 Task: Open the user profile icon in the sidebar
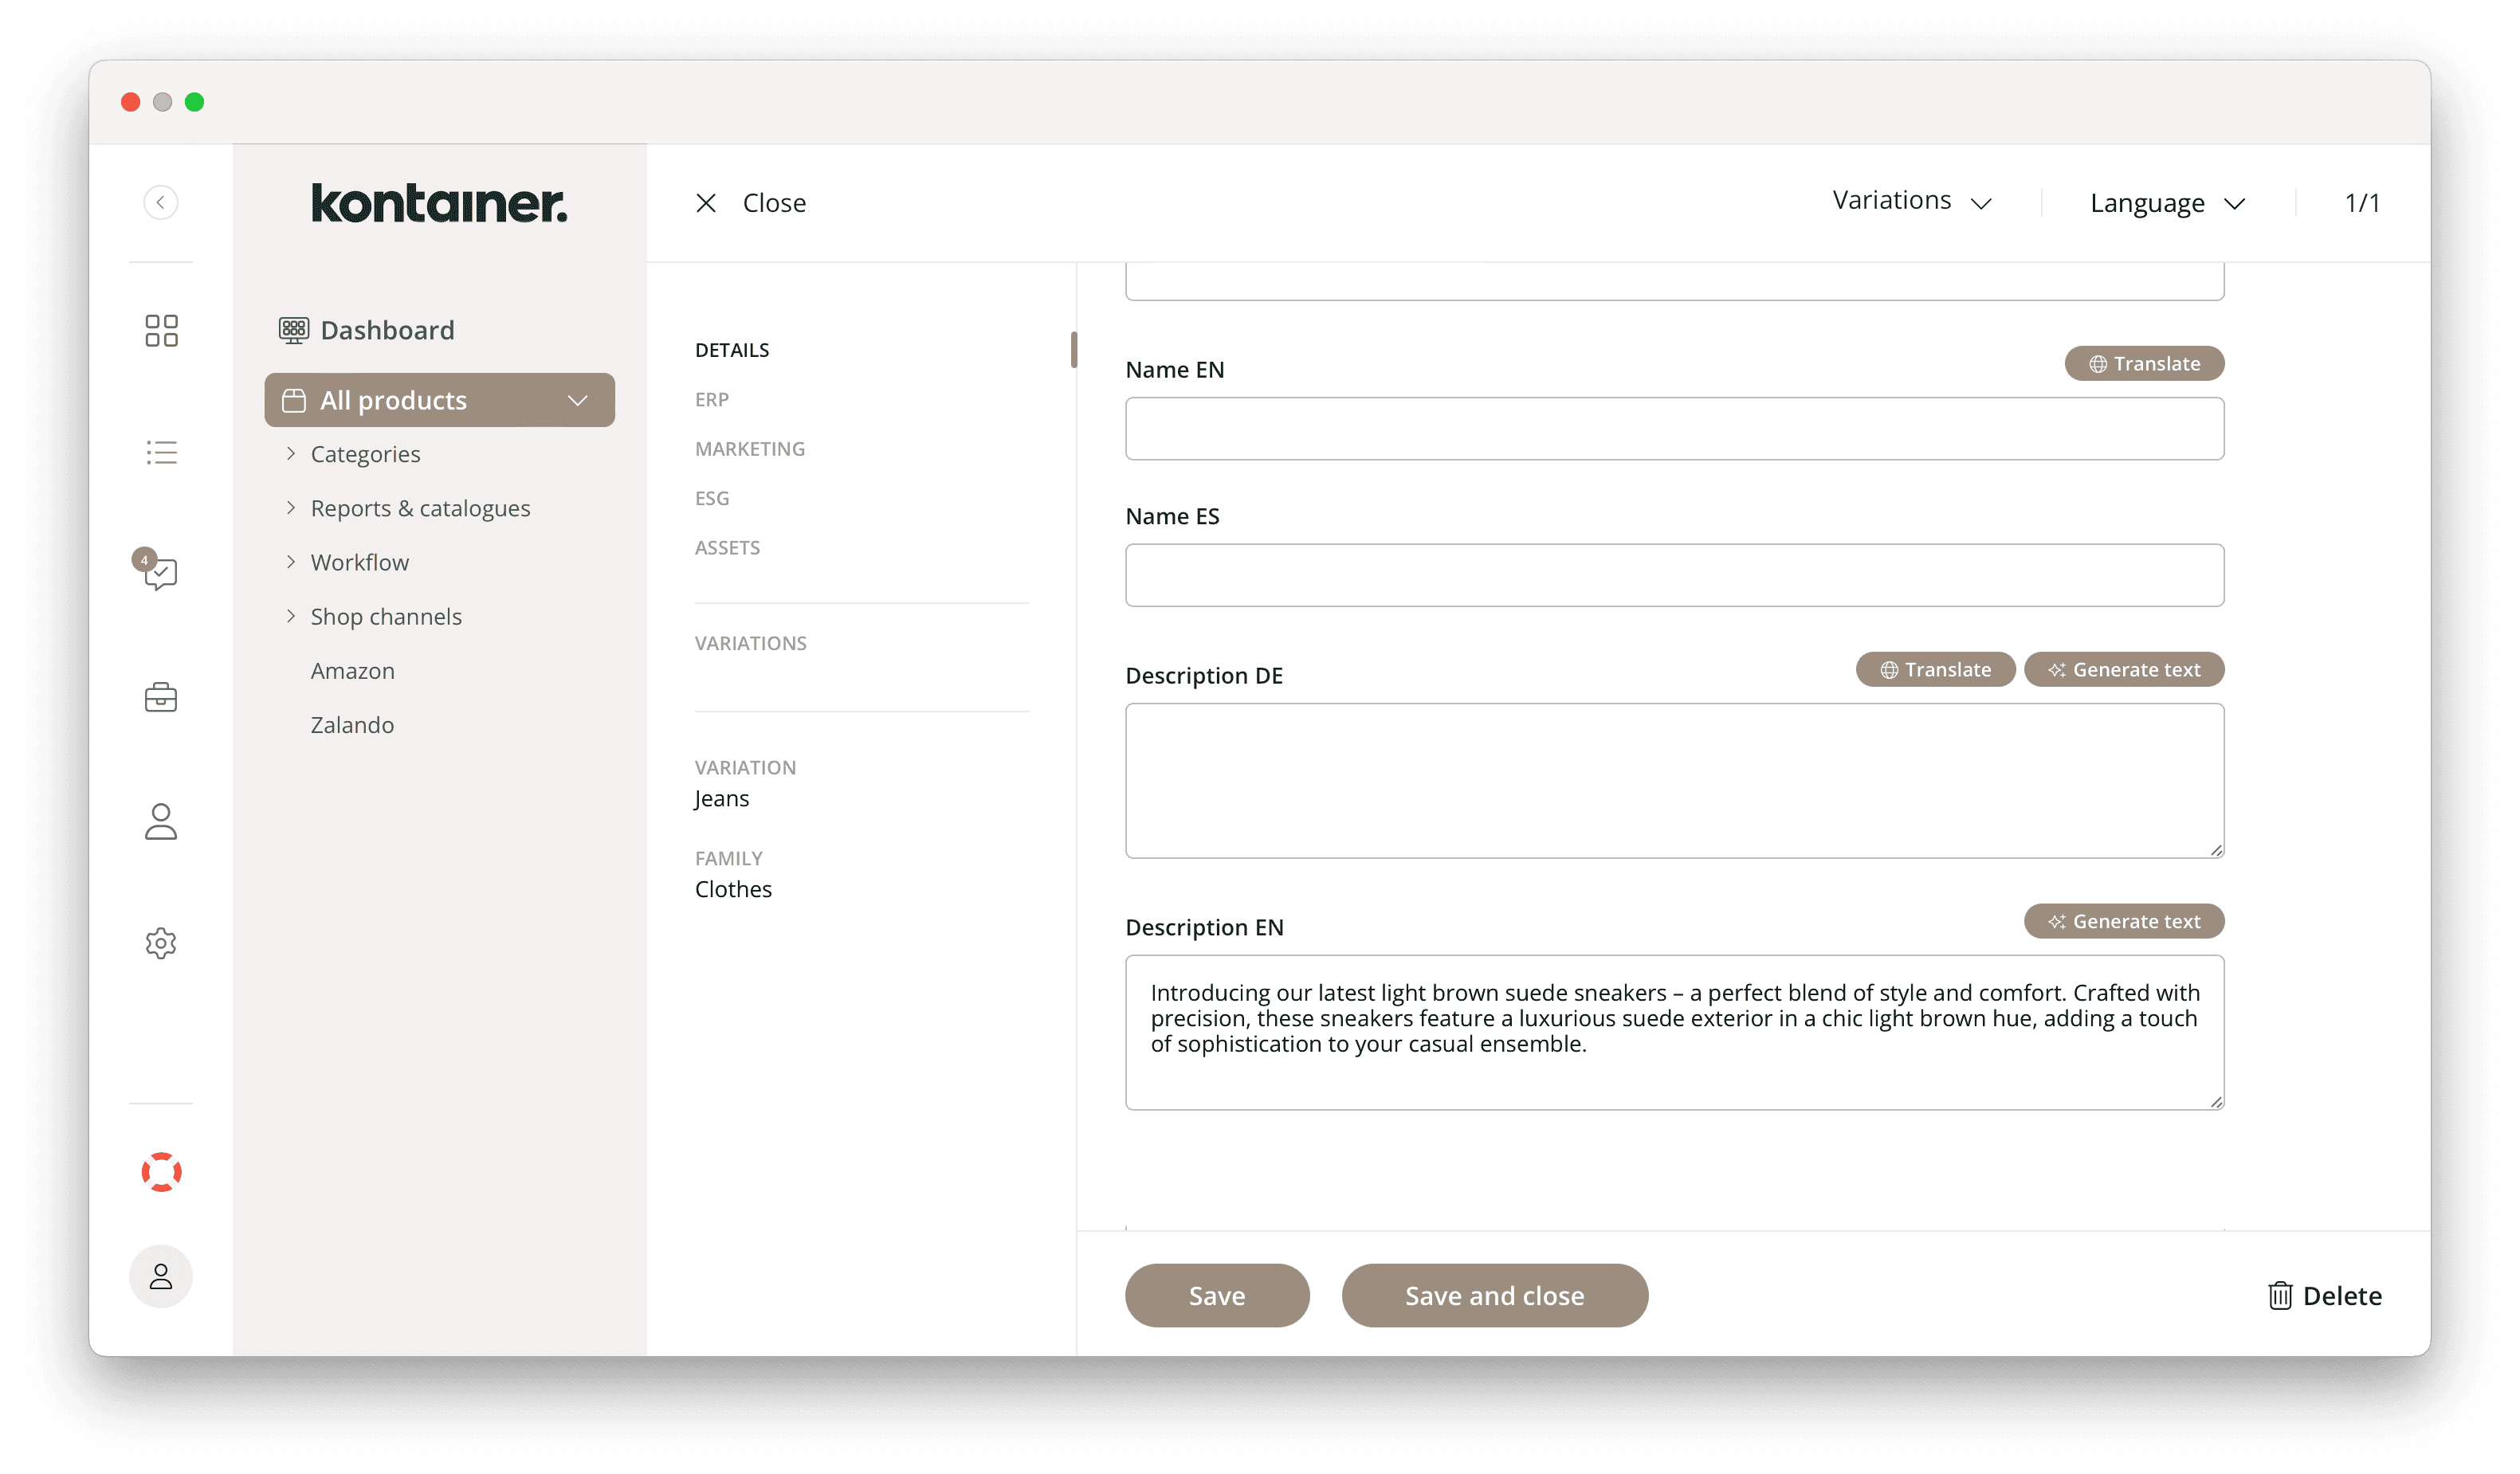click(160, 821)
